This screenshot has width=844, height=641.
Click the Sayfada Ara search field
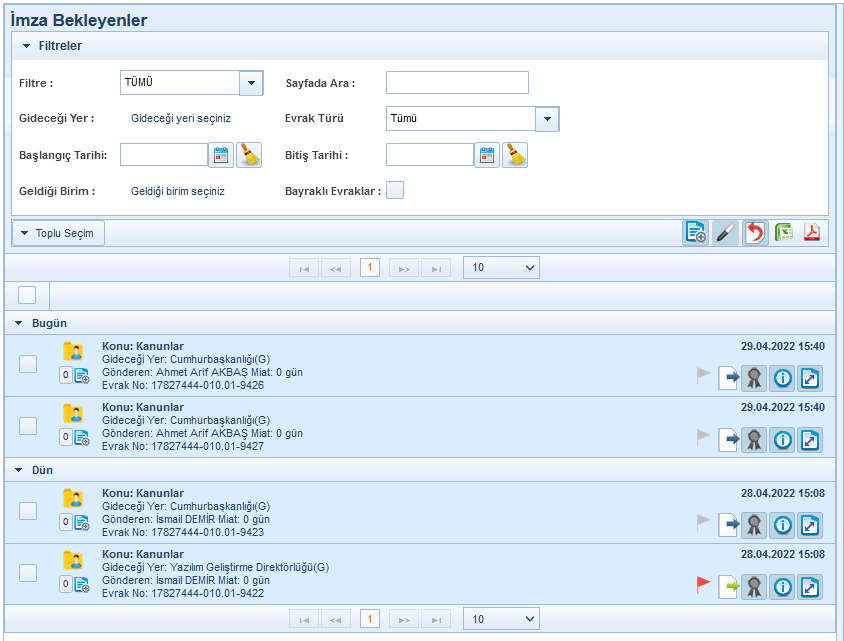click(x=457, y=83)
